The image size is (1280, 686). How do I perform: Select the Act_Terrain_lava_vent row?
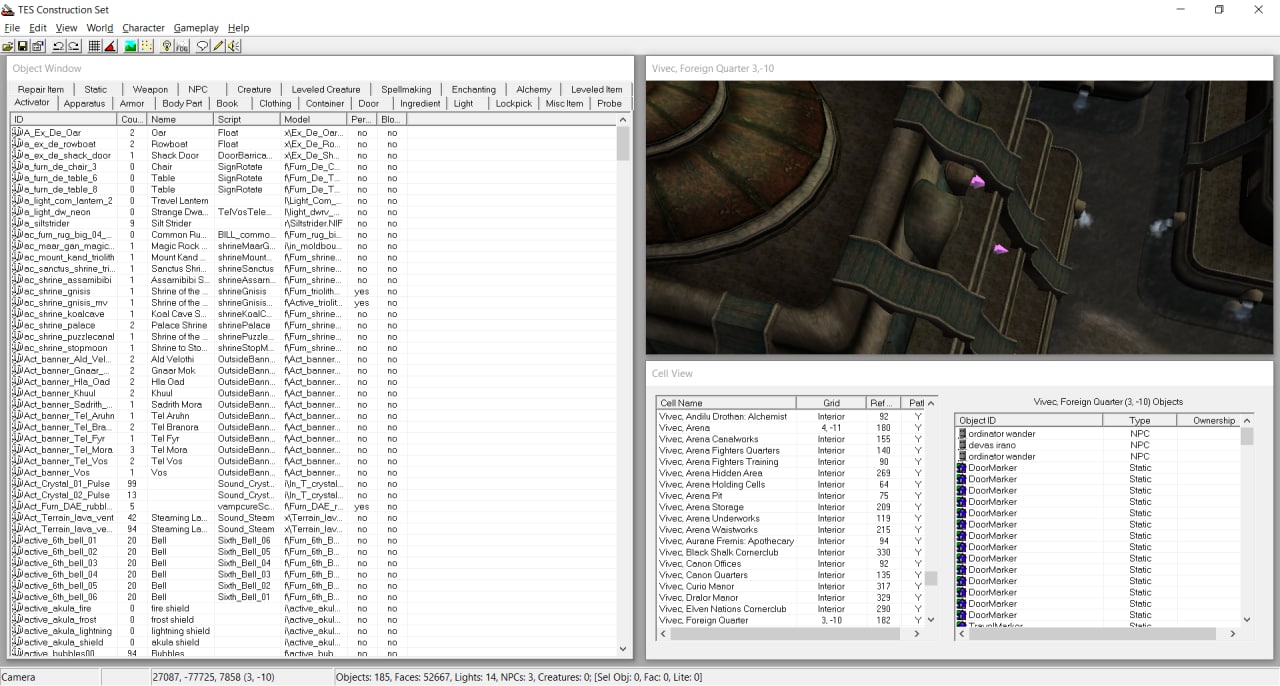click(x=314, y=518)
